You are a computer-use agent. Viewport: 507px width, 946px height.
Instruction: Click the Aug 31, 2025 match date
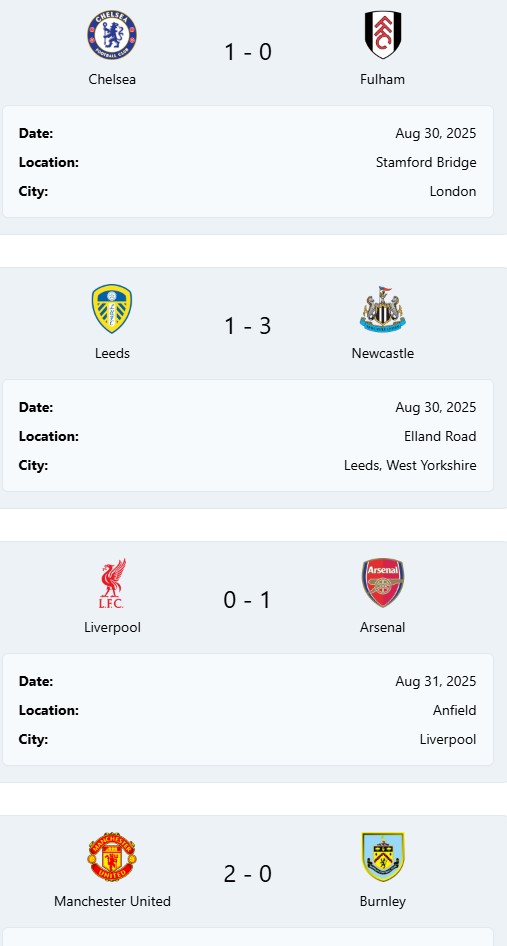pyautogui.click(x=436, y=681)
